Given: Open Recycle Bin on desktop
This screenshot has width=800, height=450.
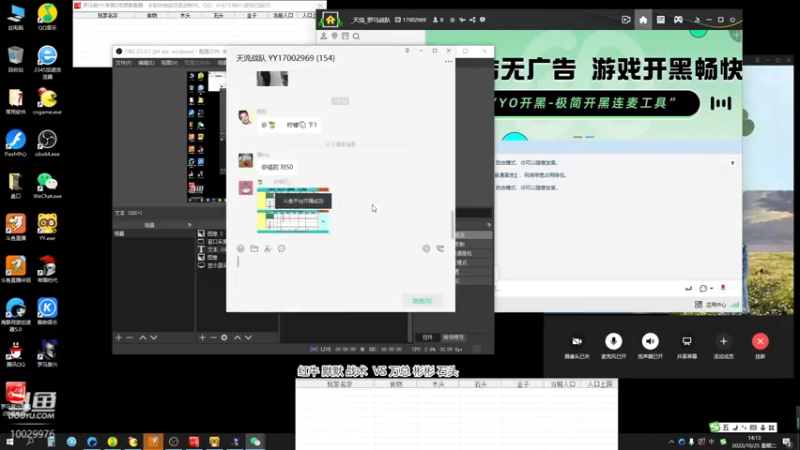Looking at the screenshot, I should coord(15,59).
